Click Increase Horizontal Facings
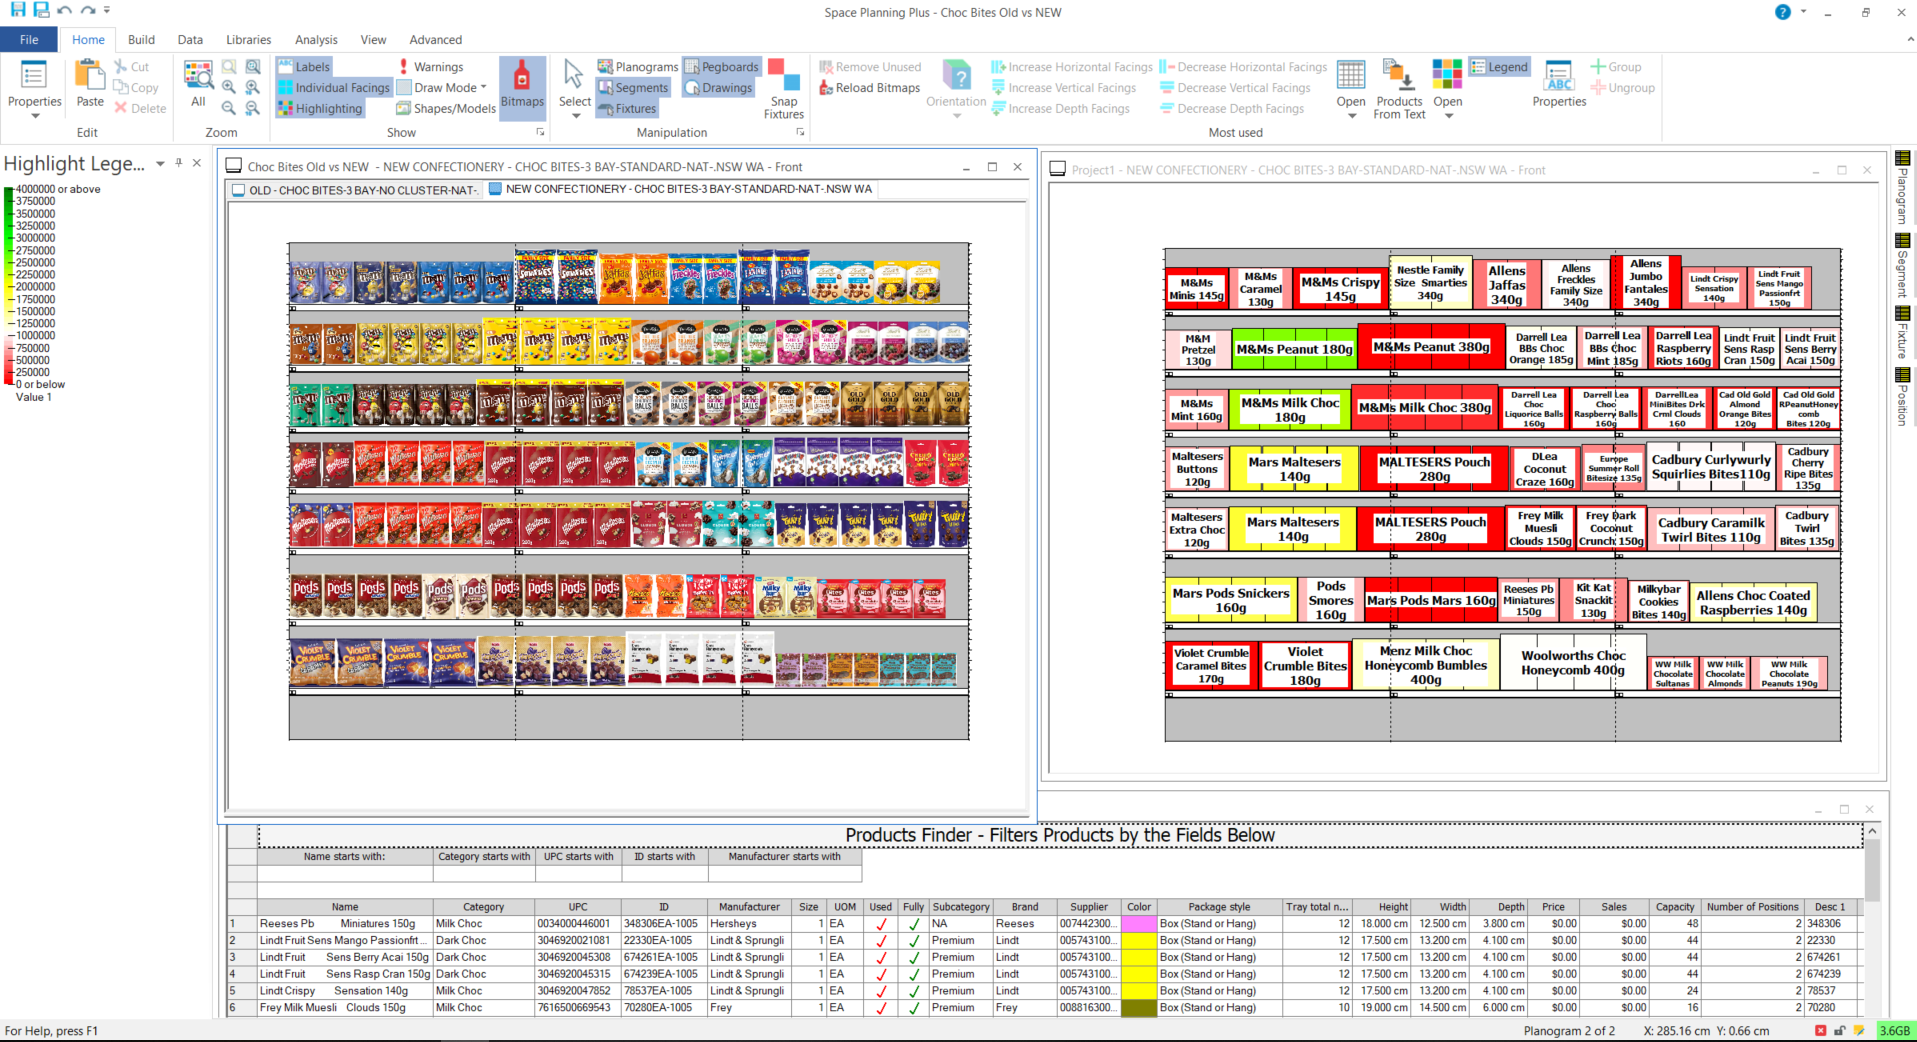This screenshot has width=1917, height=1042. (x=1071, y=67)
